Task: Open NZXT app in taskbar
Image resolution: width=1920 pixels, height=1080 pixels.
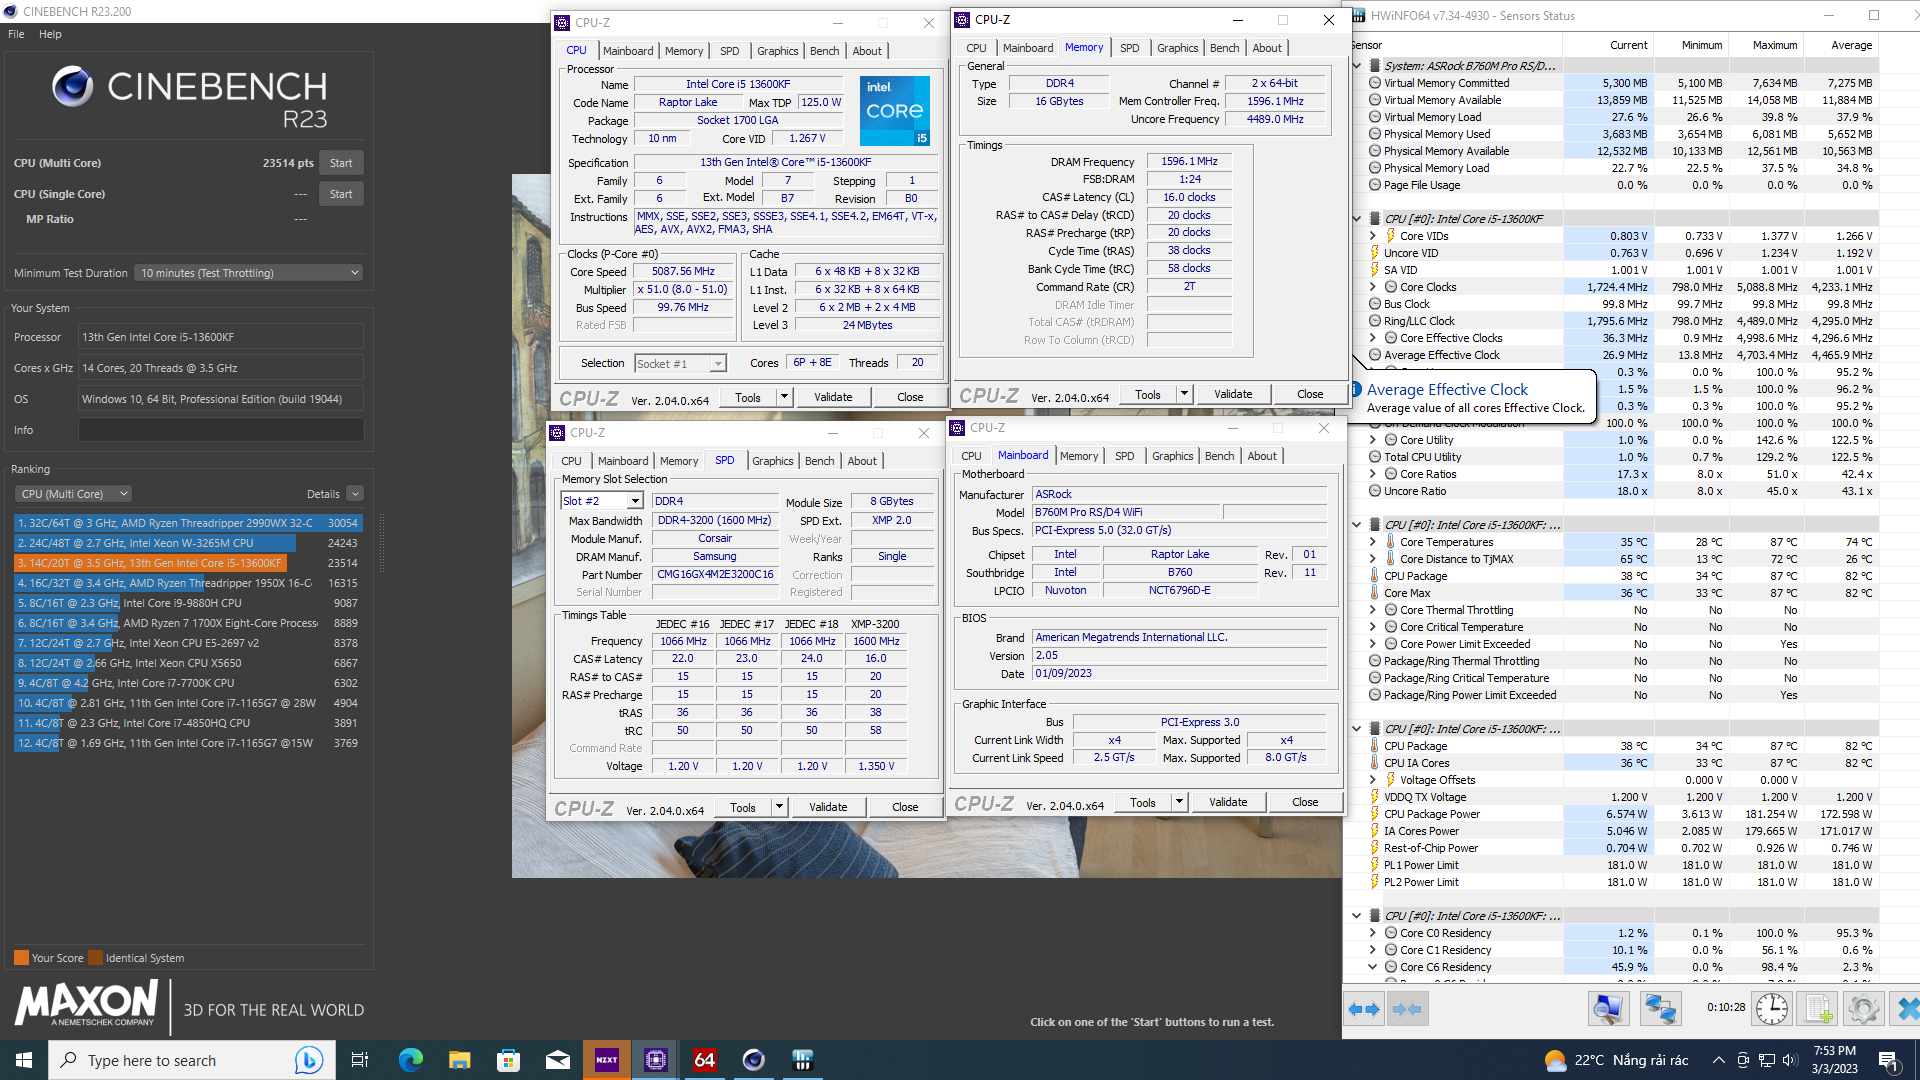Action: tap(606, 1060)
